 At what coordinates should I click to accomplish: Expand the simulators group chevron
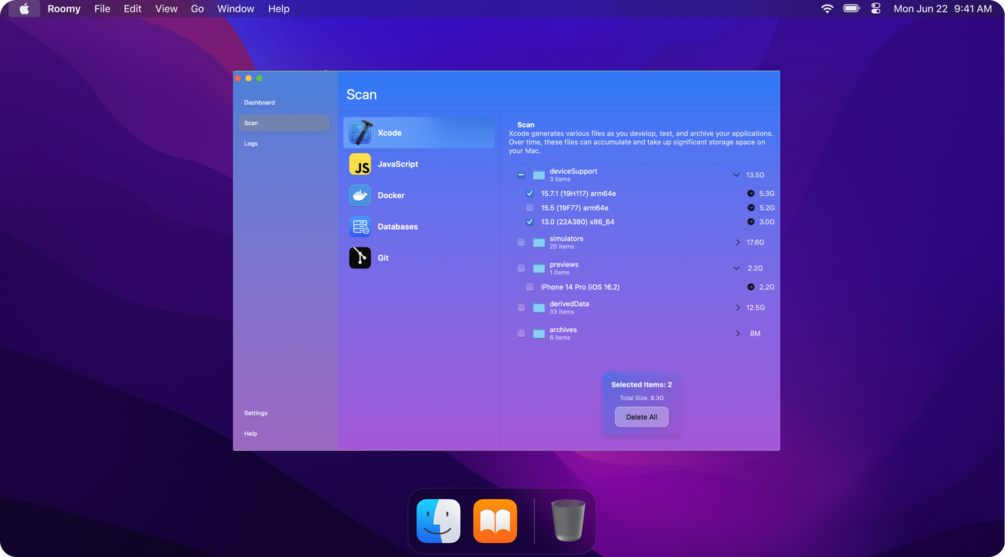(x=738, y=242)
